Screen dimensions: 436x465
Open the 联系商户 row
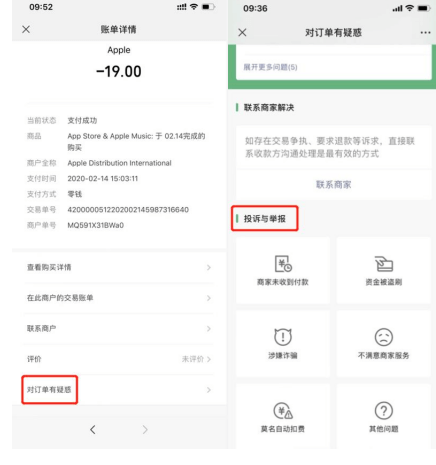(119, 329)
